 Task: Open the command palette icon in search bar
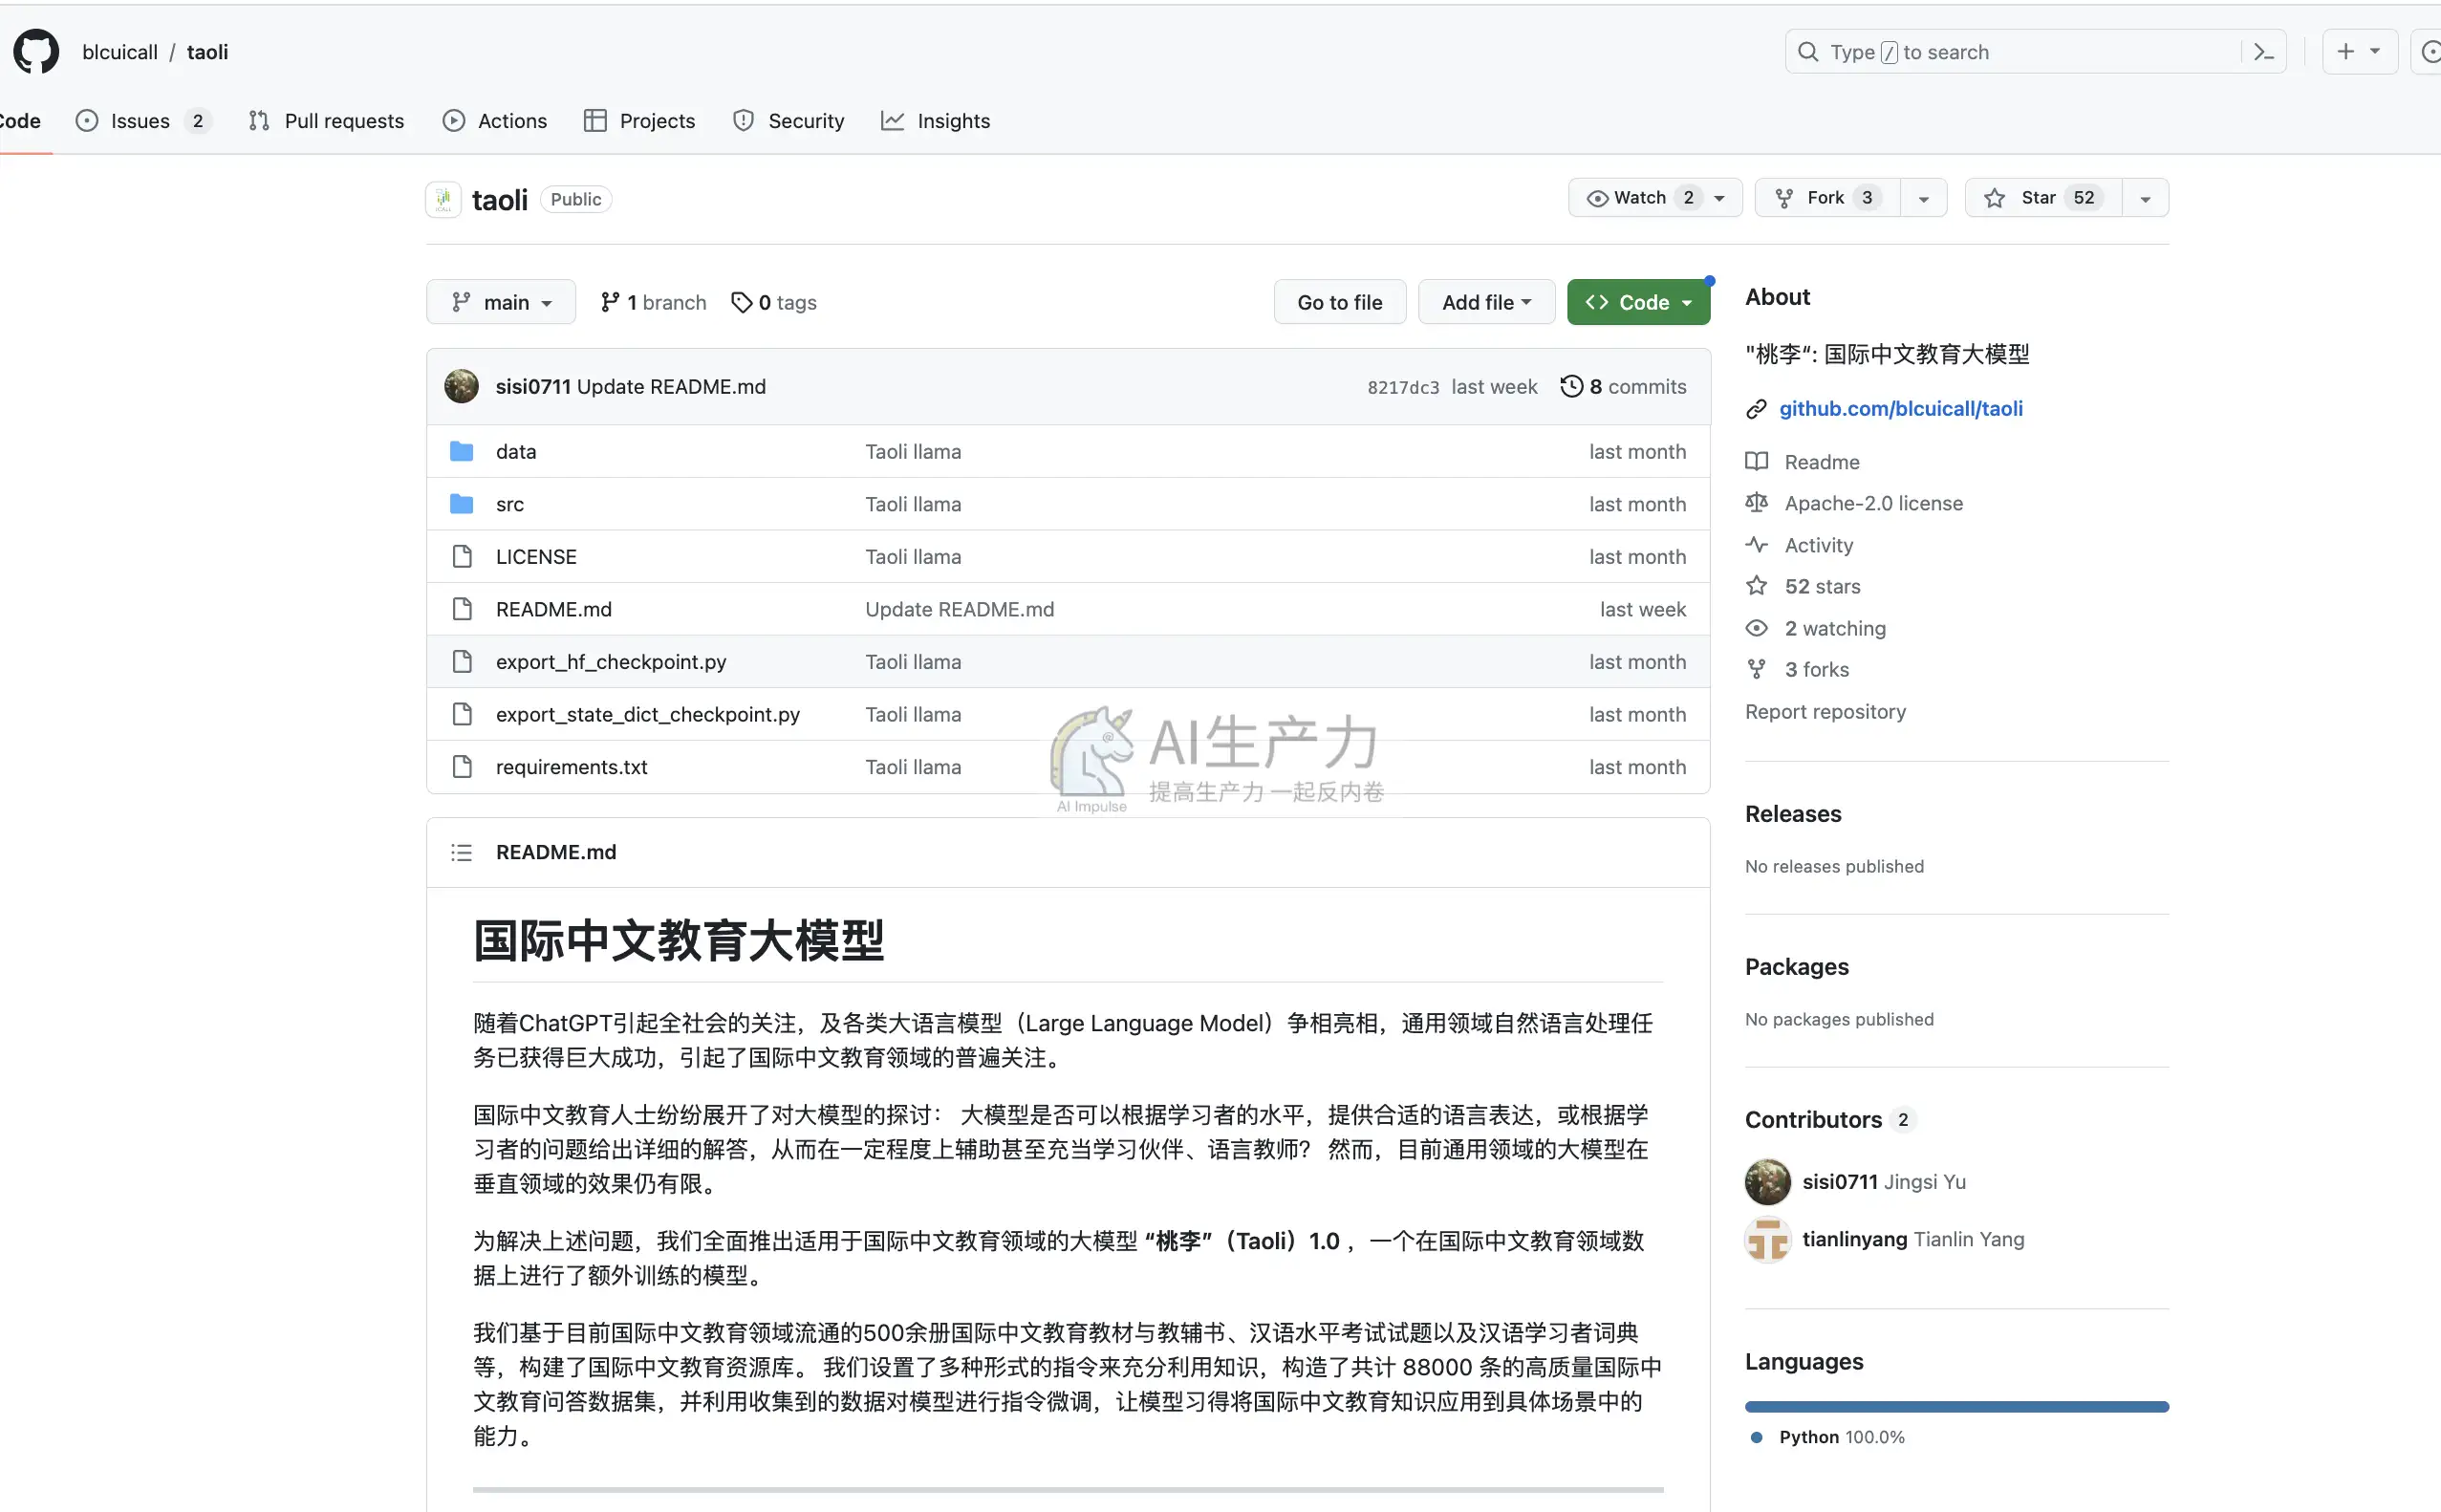(x=2264, y=52)
